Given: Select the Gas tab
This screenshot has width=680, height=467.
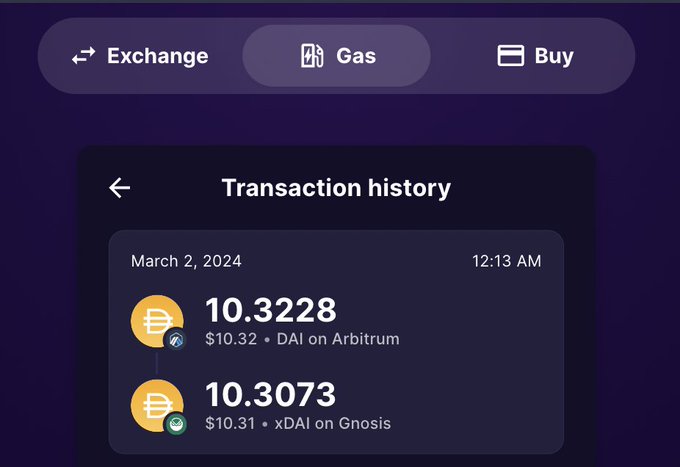Looking at the screenshot, I should coord(337,56).
